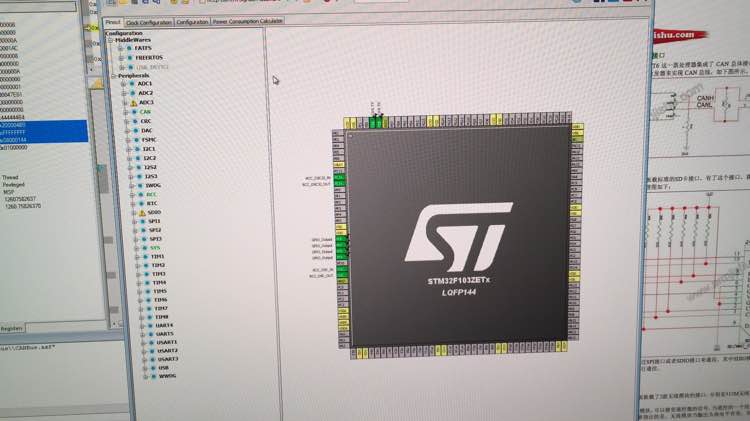
Task: Click the yellow warning icon beside SDIO
Action: pos(142,213)
